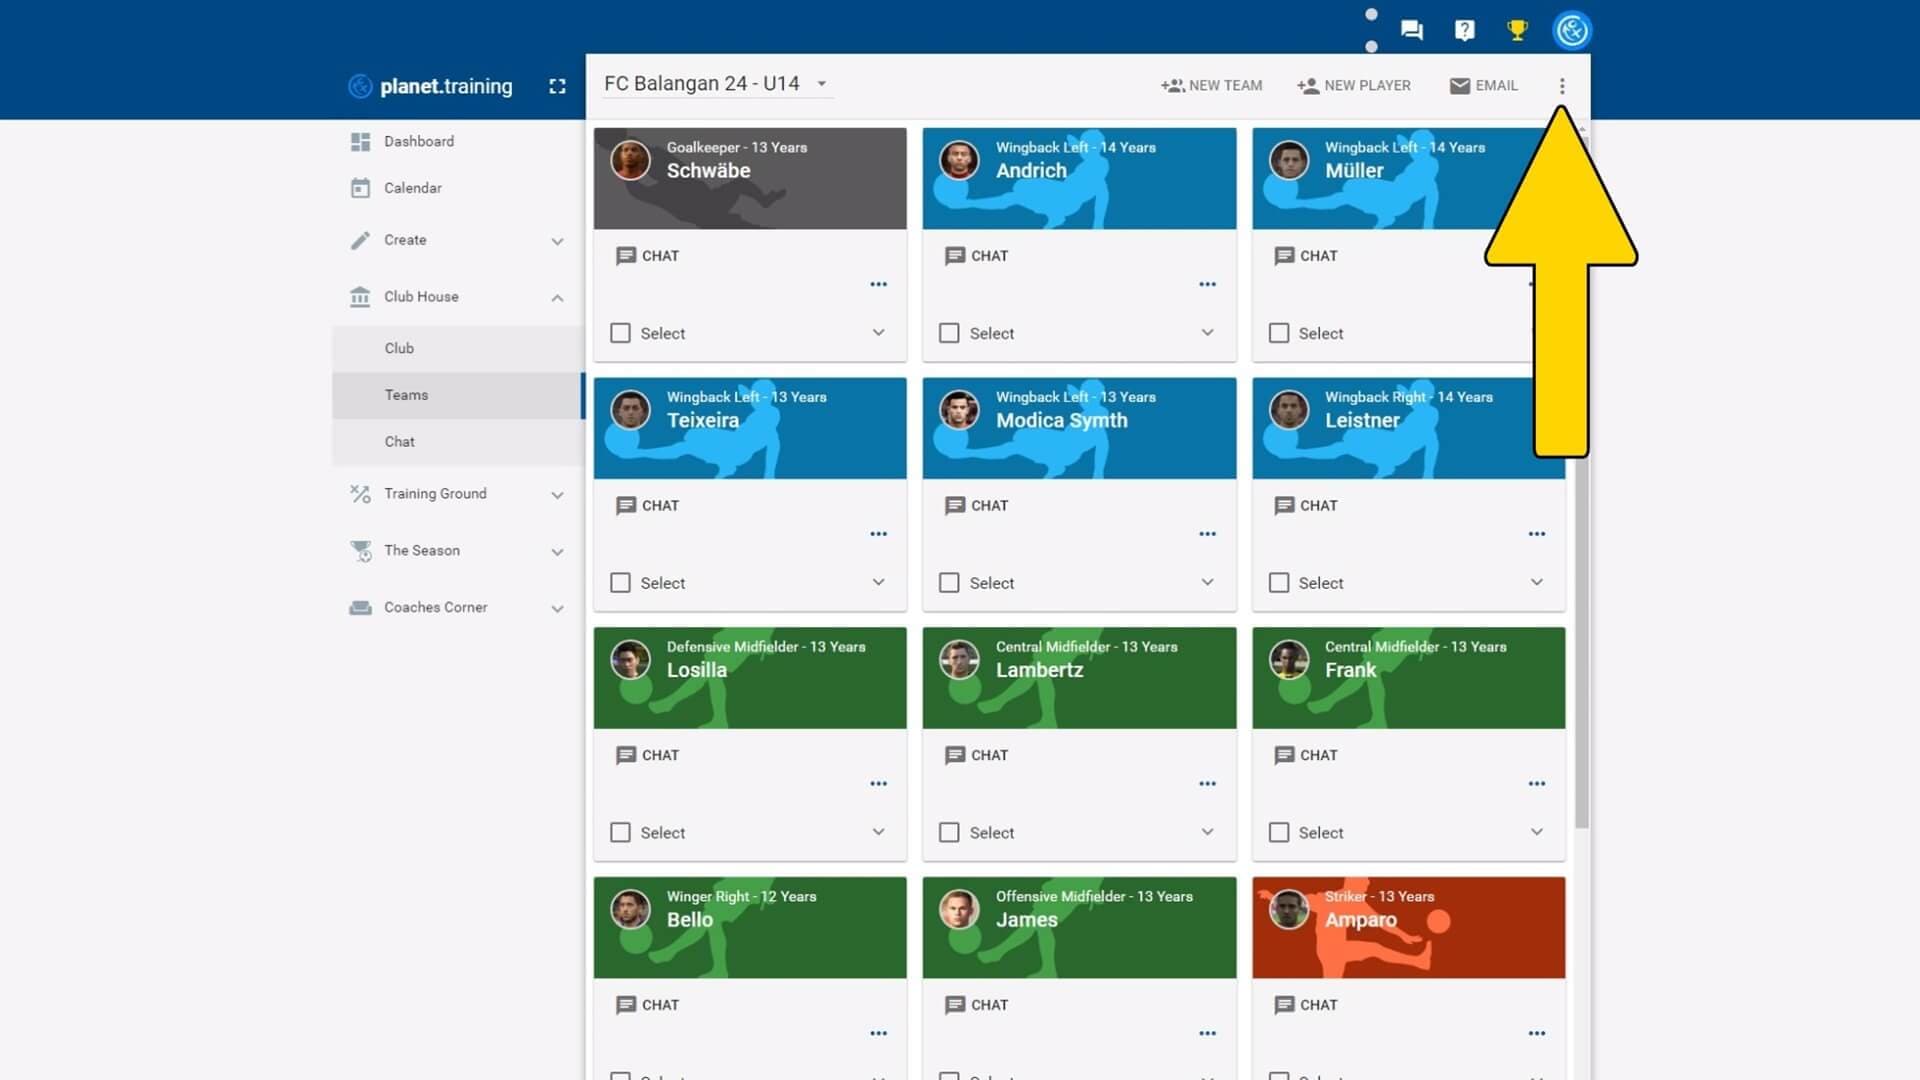This screenshot has height=1080, width=1920.
Task: Tick the Select checkbox on Teixeira's card
Action: [620, 582]
